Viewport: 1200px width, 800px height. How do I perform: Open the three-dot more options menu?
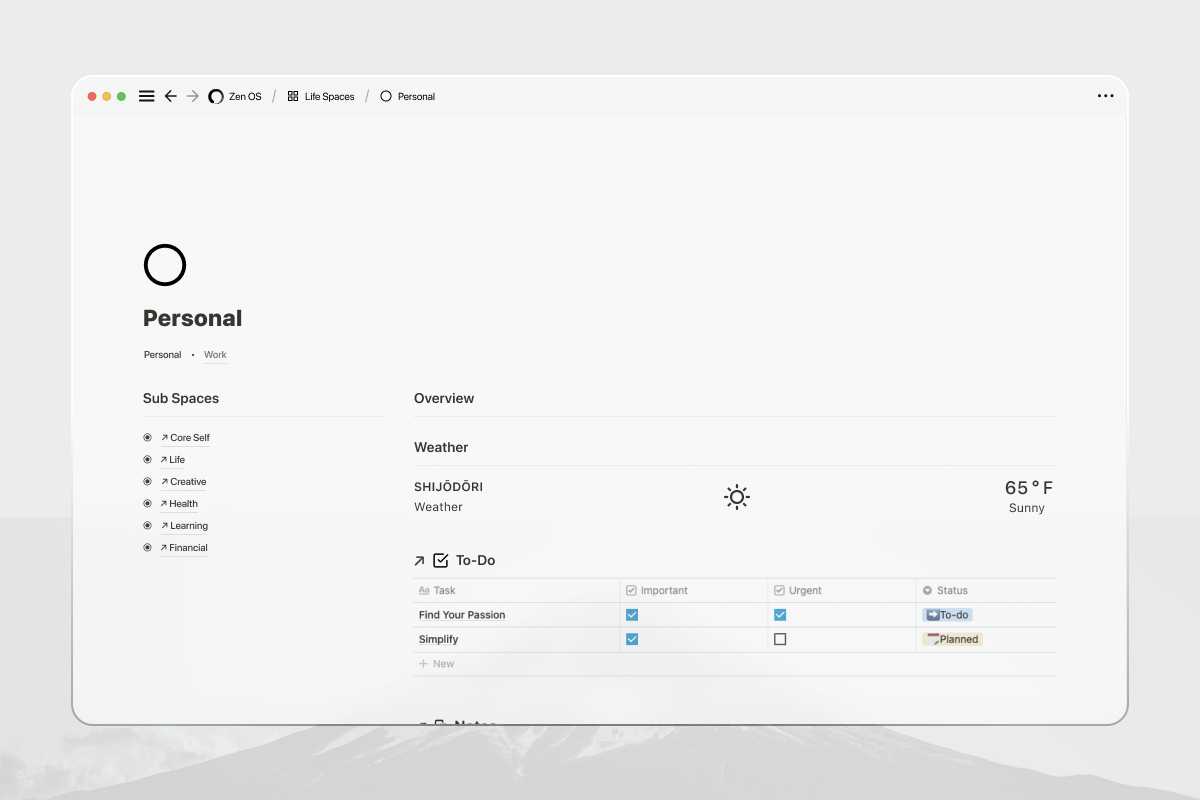[1105, 96]
